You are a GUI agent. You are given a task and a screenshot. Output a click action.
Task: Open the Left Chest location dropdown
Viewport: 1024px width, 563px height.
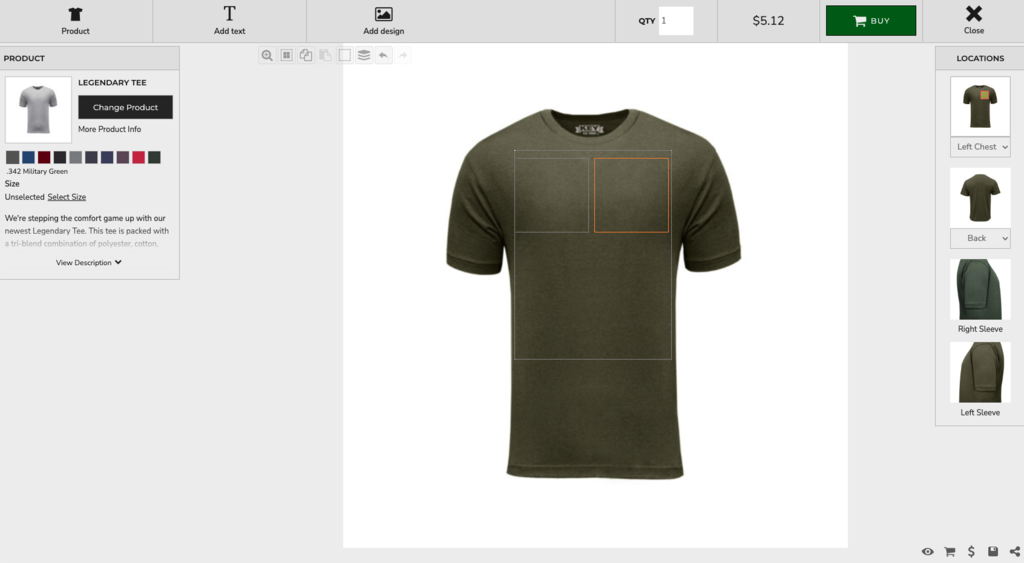pyautogui.click(x=980, y=147)
